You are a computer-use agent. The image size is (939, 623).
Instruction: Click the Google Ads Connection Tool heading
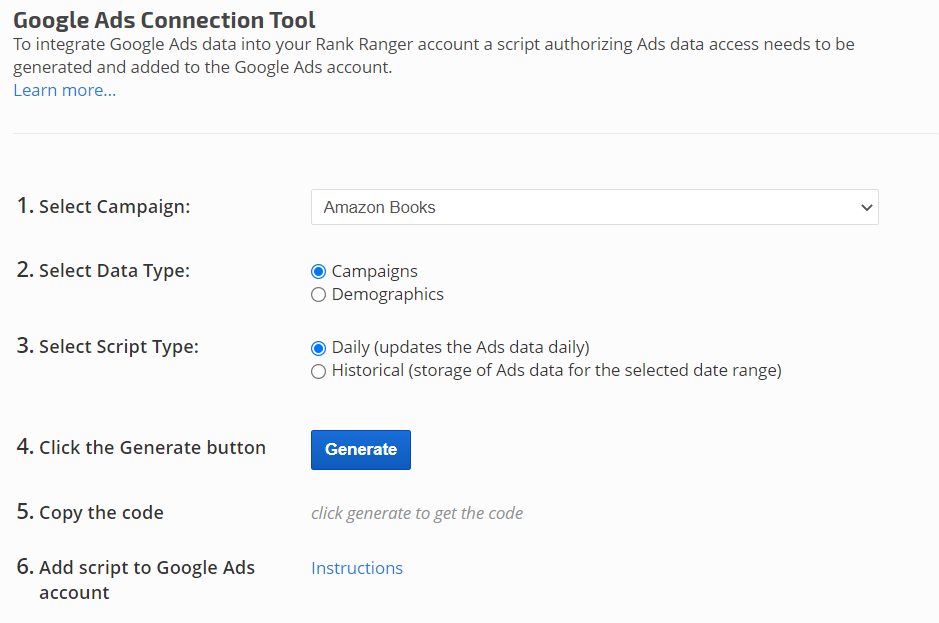click(164, 19)
